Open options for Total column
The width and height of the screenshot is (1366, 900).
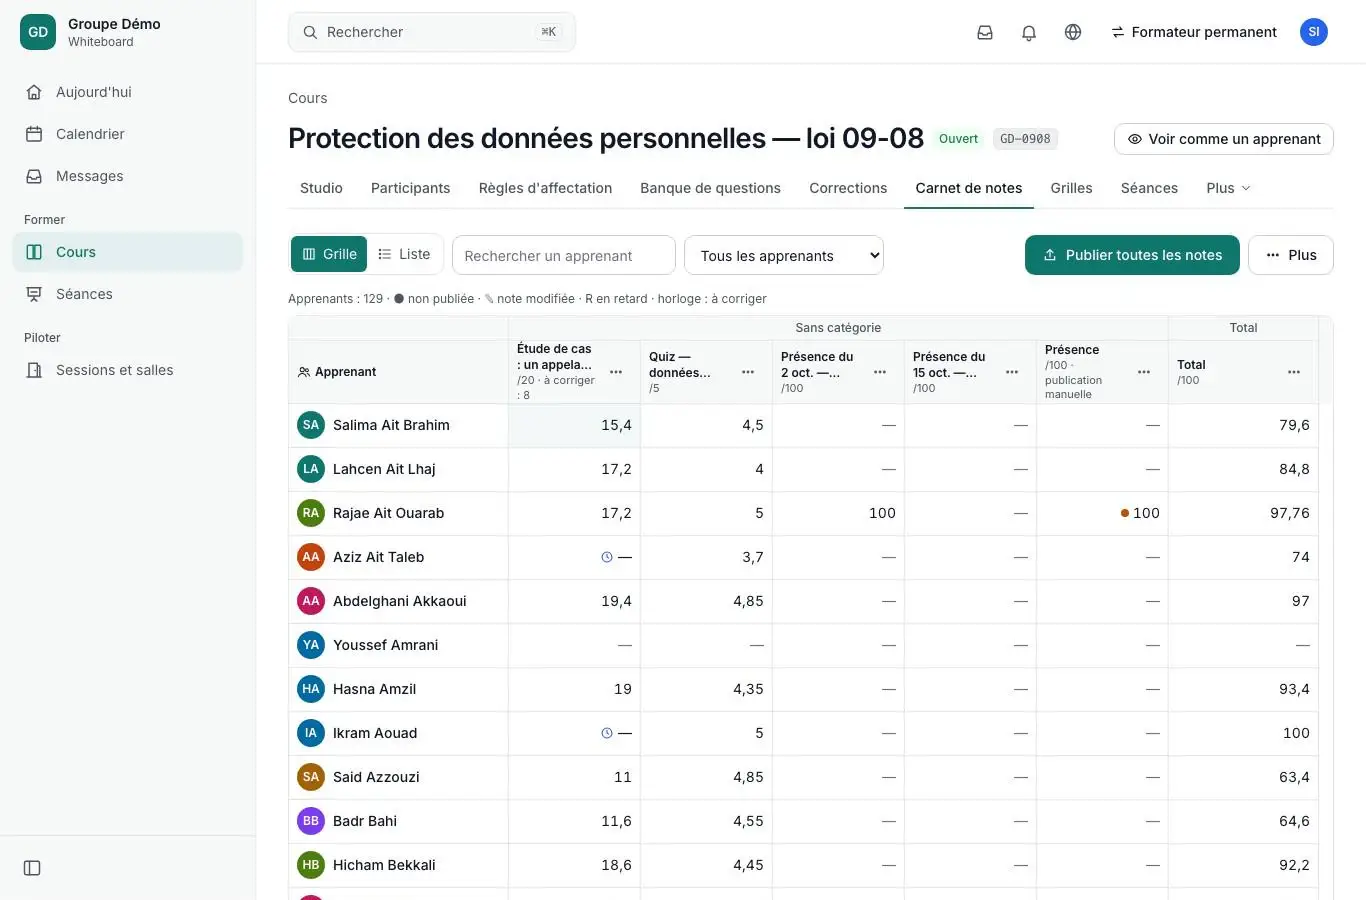pos(1294,372)
